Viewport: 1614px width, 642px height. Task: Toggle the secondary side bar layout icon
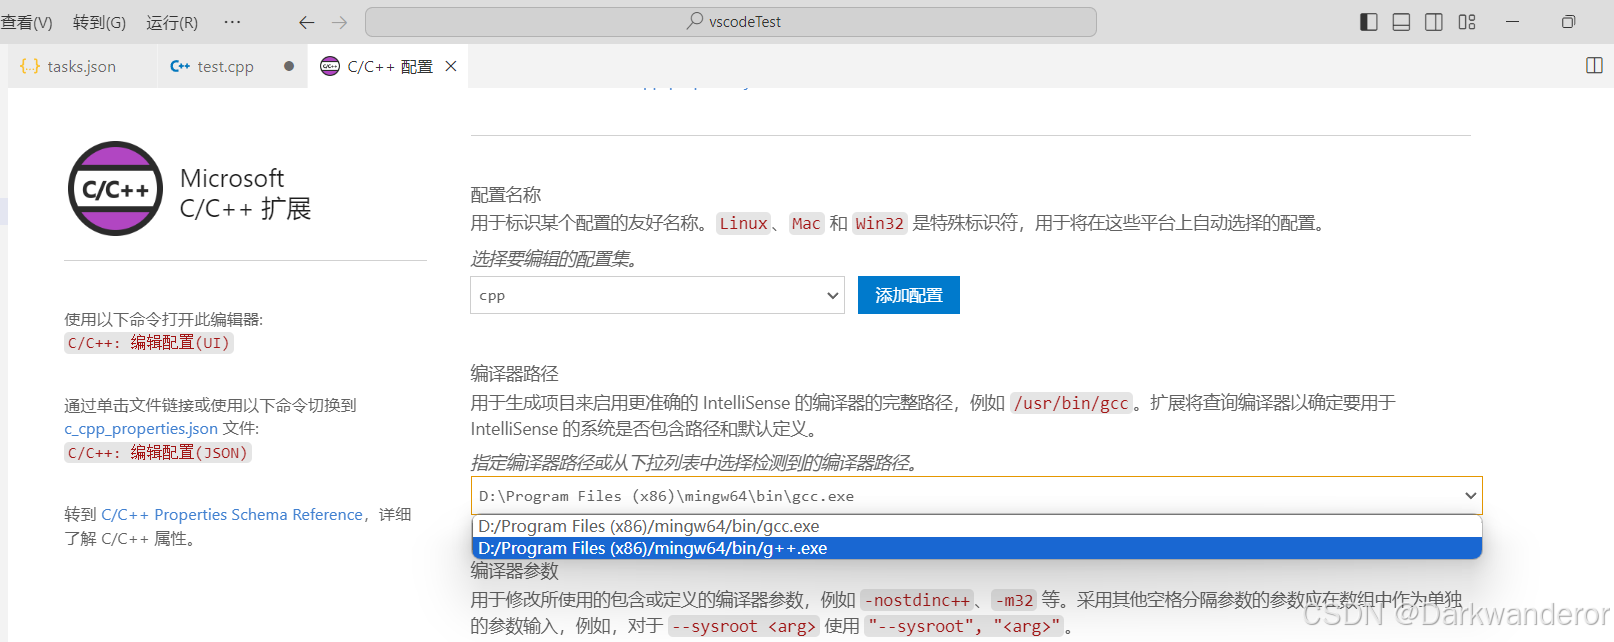click(x=1433, y=22)
